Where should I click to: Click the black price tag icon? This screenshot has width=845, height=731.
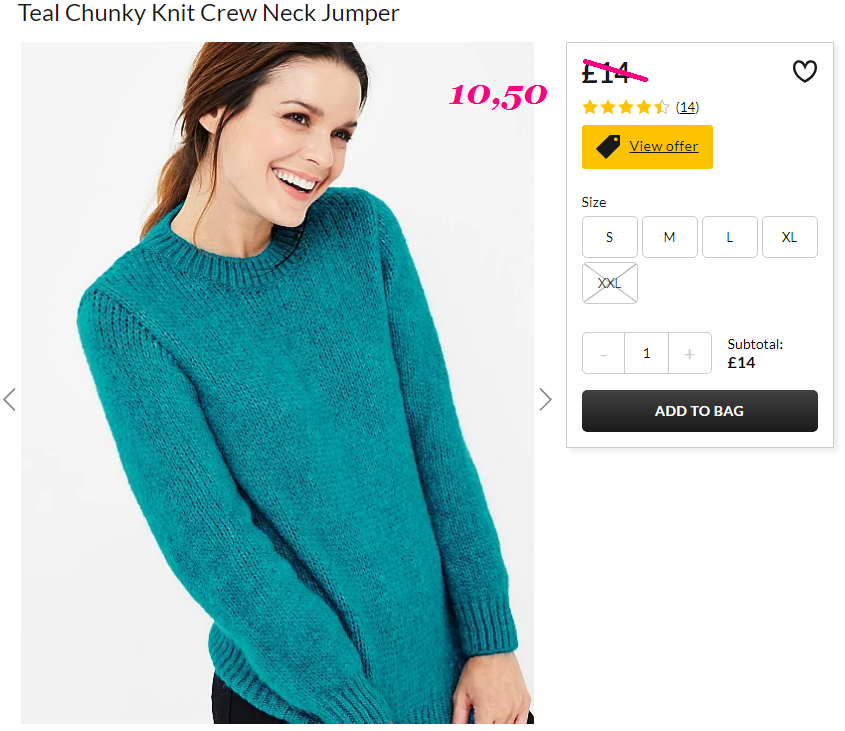(x=608, y=147)
